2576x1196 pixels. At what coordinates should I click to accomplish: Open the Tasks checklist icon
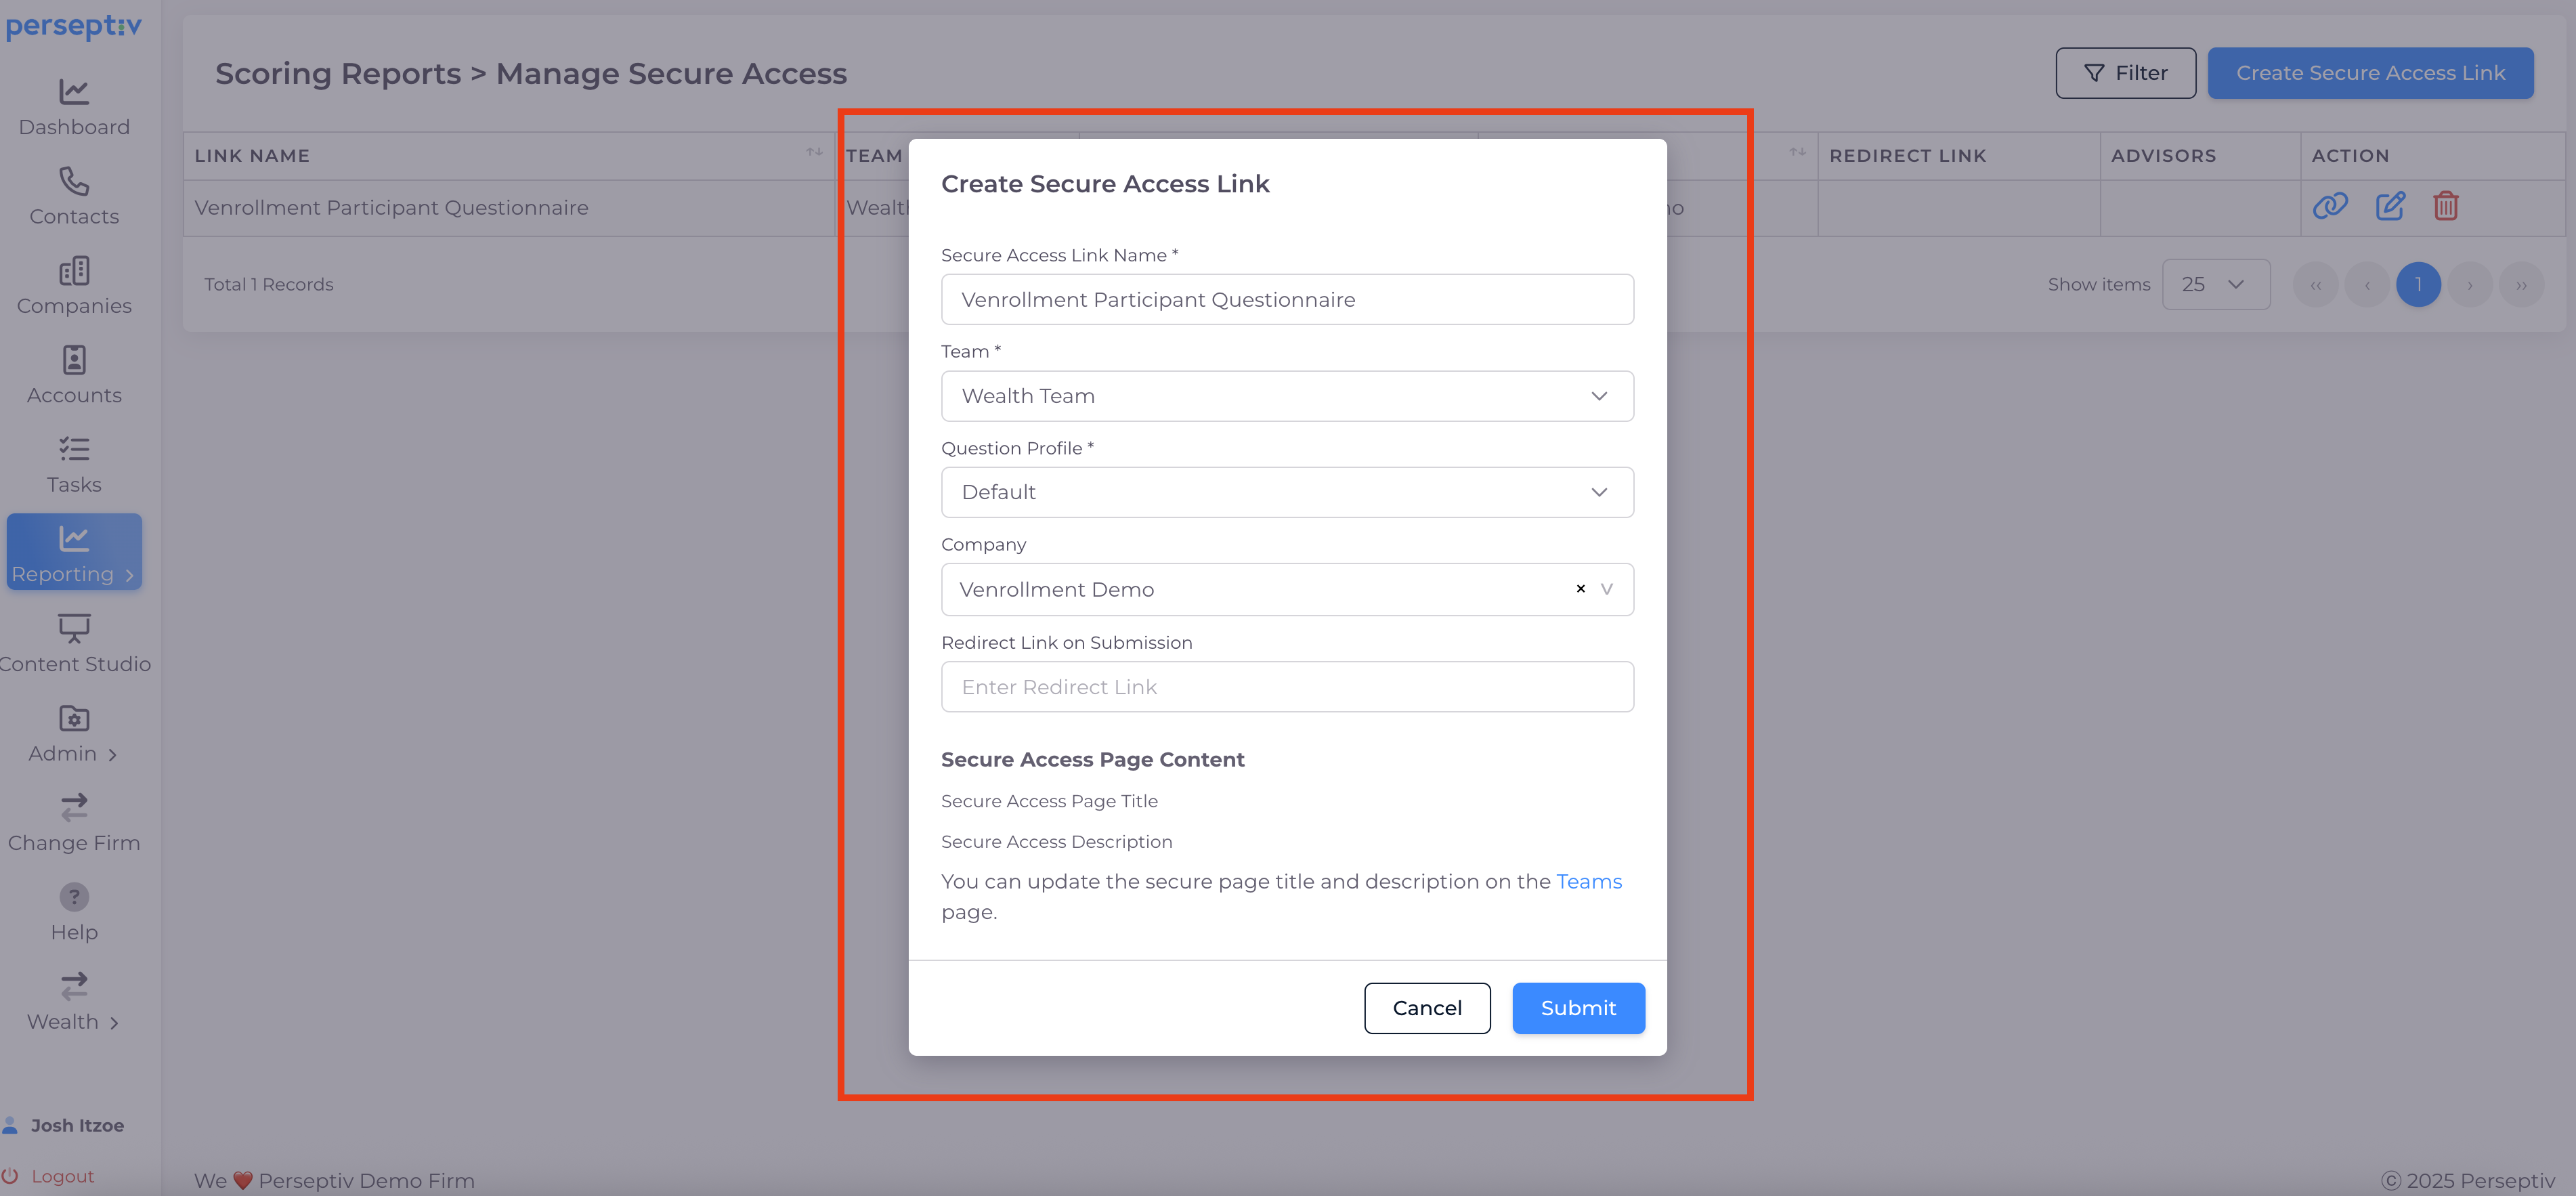pyautogui.click(x=74, y=449)
